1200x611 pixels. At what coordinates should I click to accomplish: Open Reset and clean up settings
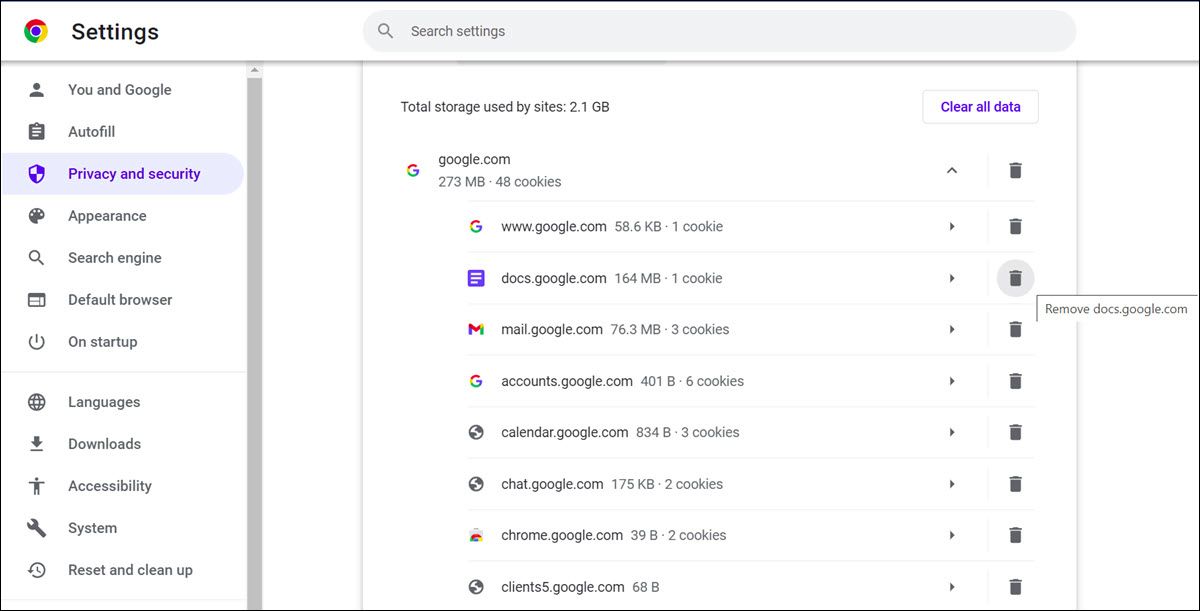coord(129,569)
